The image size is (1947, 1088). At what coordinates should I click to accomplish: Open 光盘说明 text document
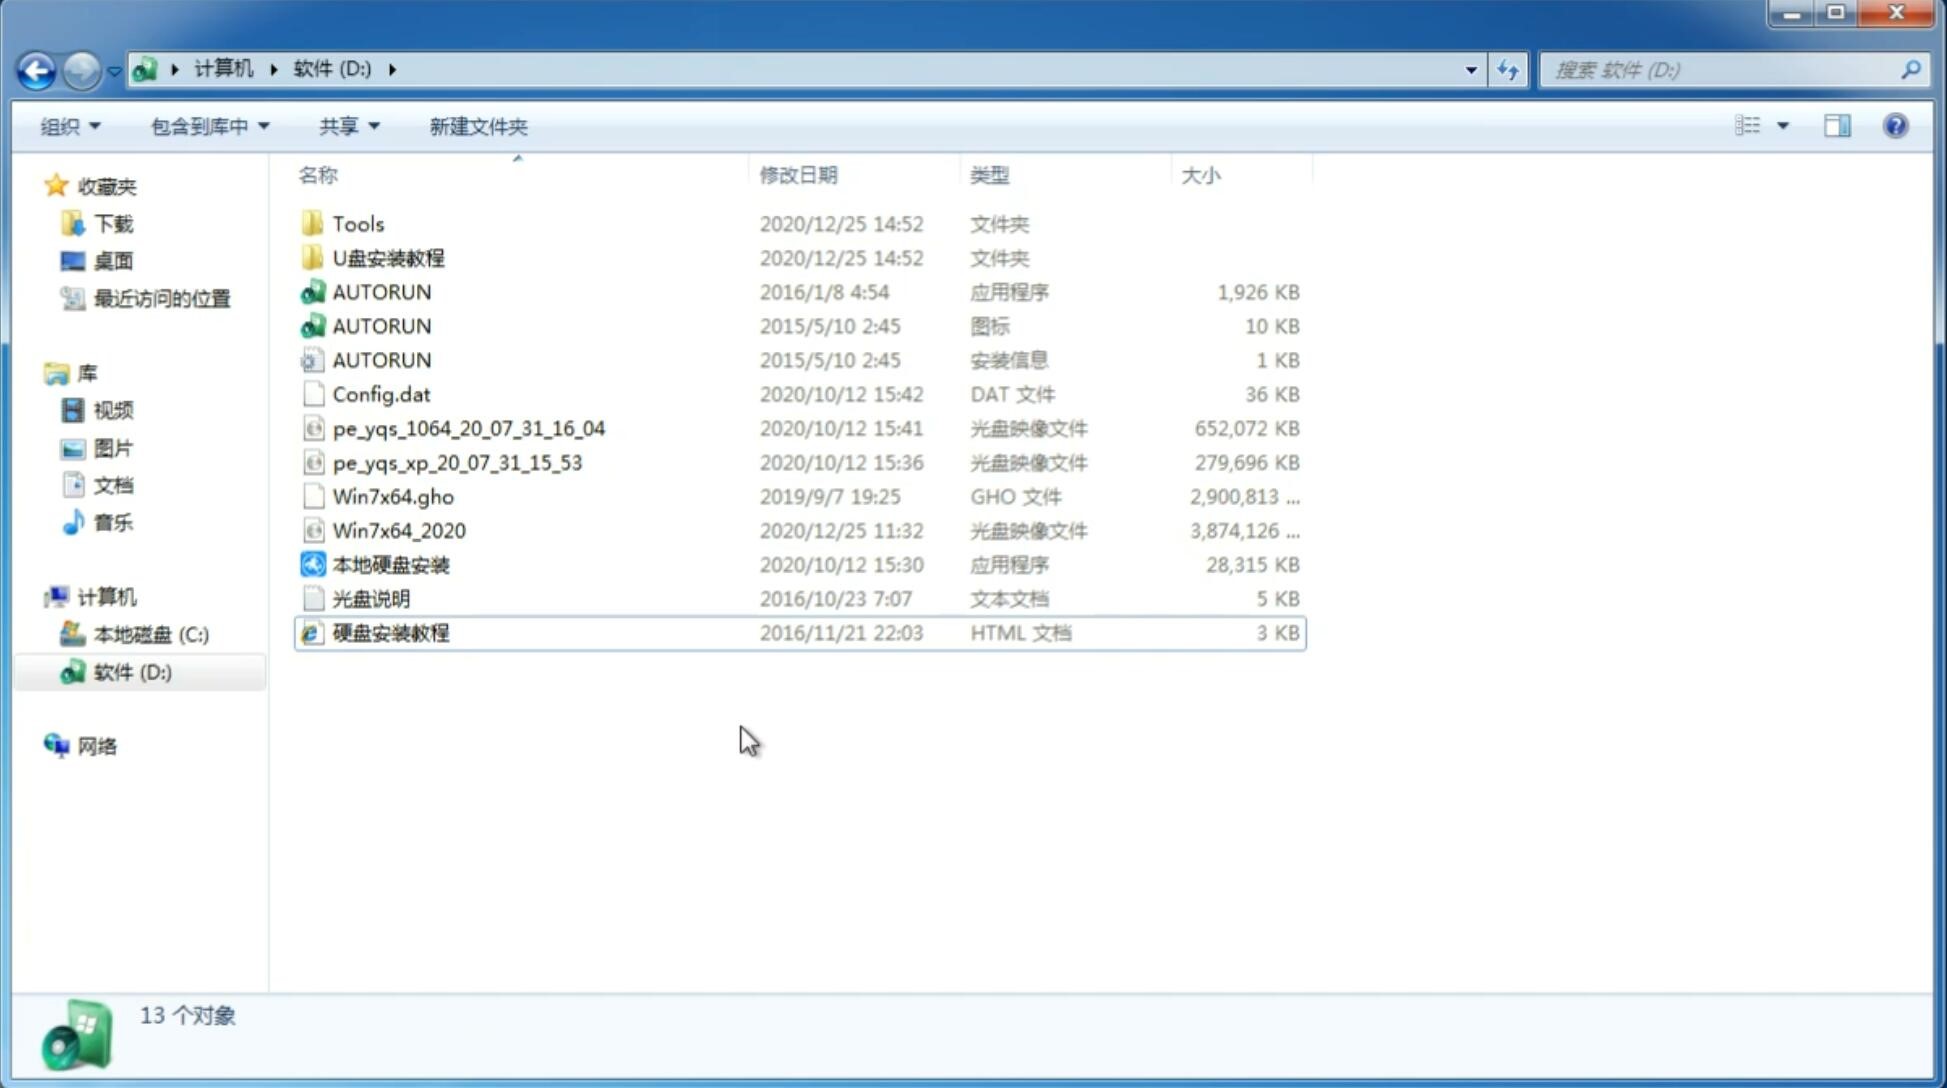click(x=370, y=597)
